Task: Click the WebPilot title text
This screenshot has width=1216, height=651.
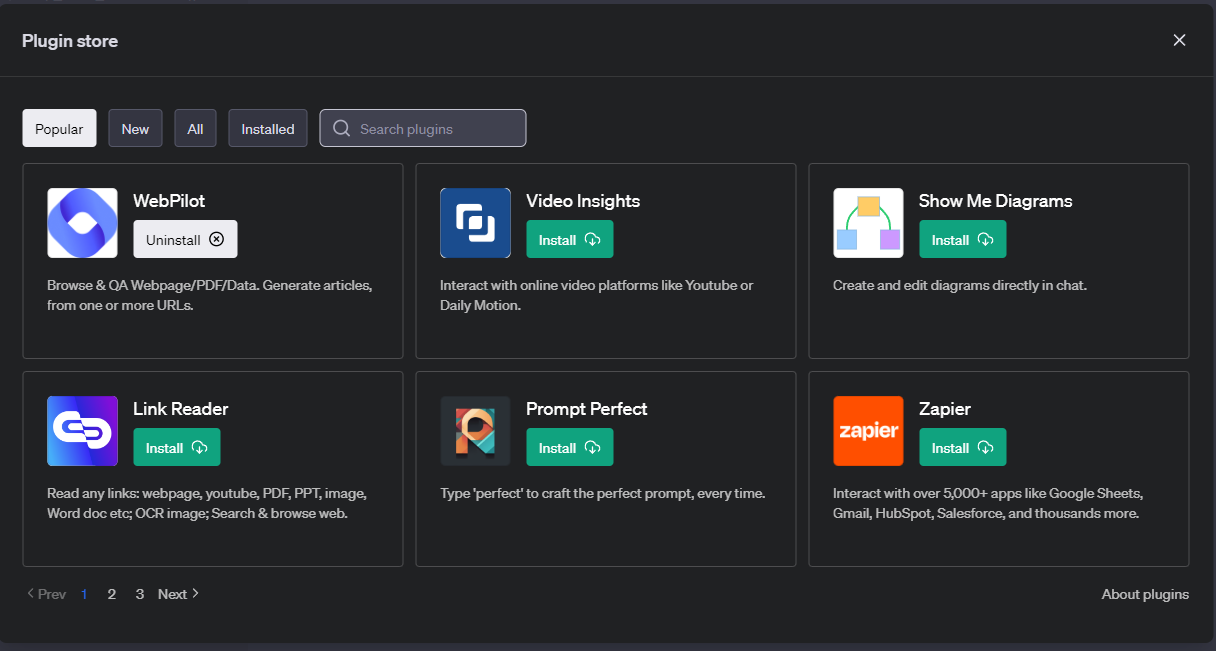Action: click(169, 201)
